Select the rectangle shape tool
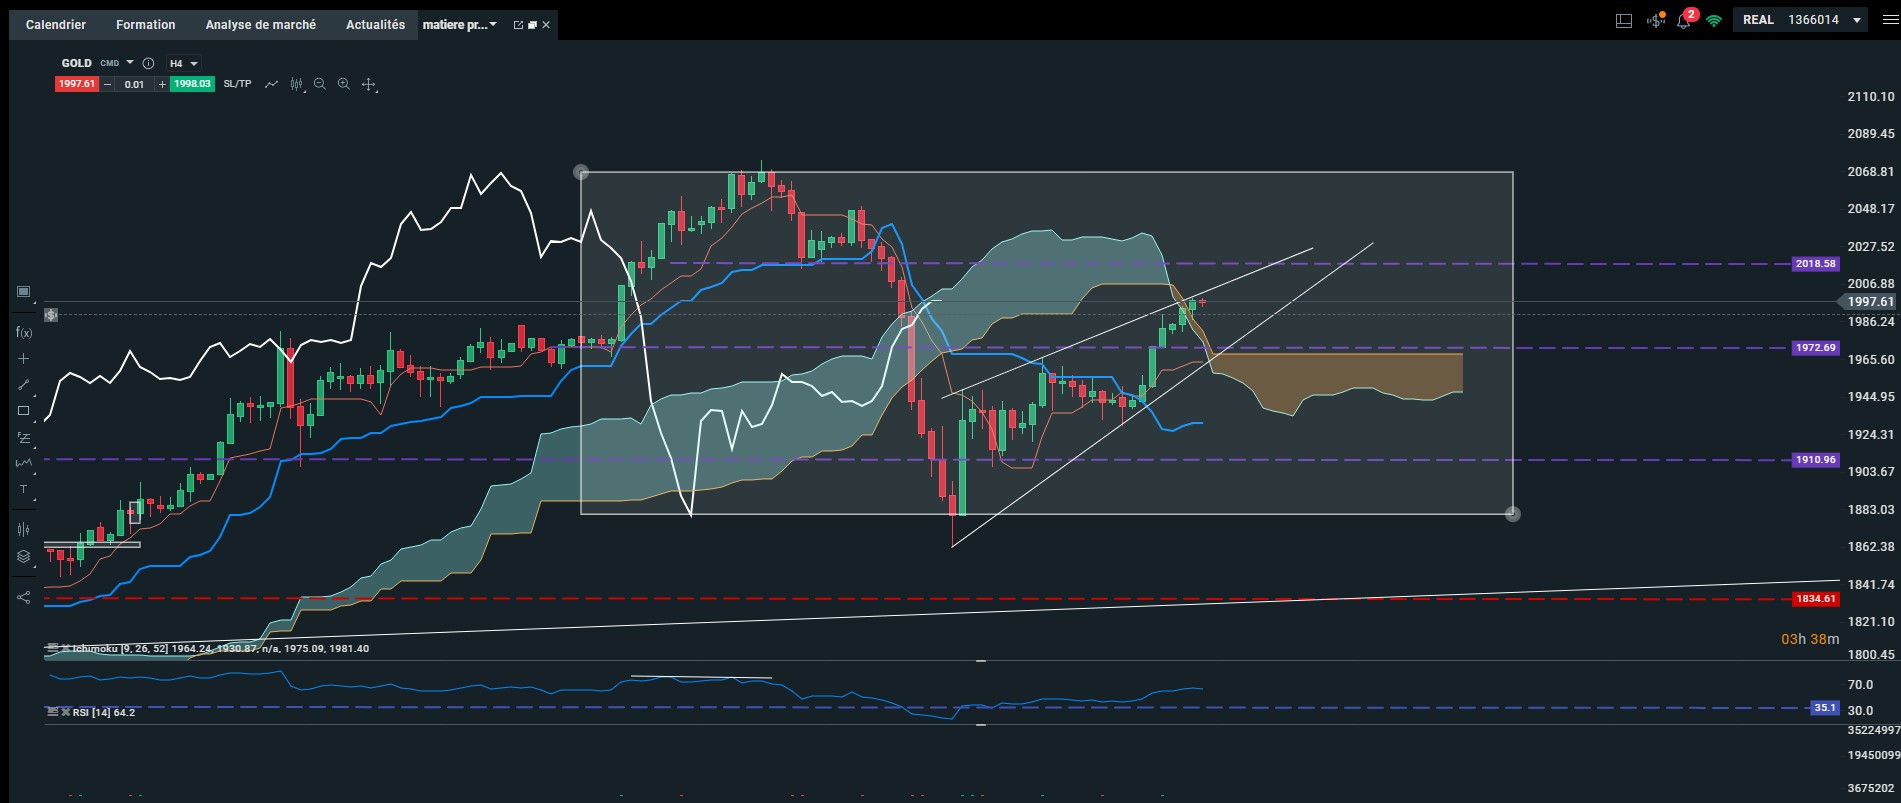The height and width of the screenshot is (803, 1901). 24,411
